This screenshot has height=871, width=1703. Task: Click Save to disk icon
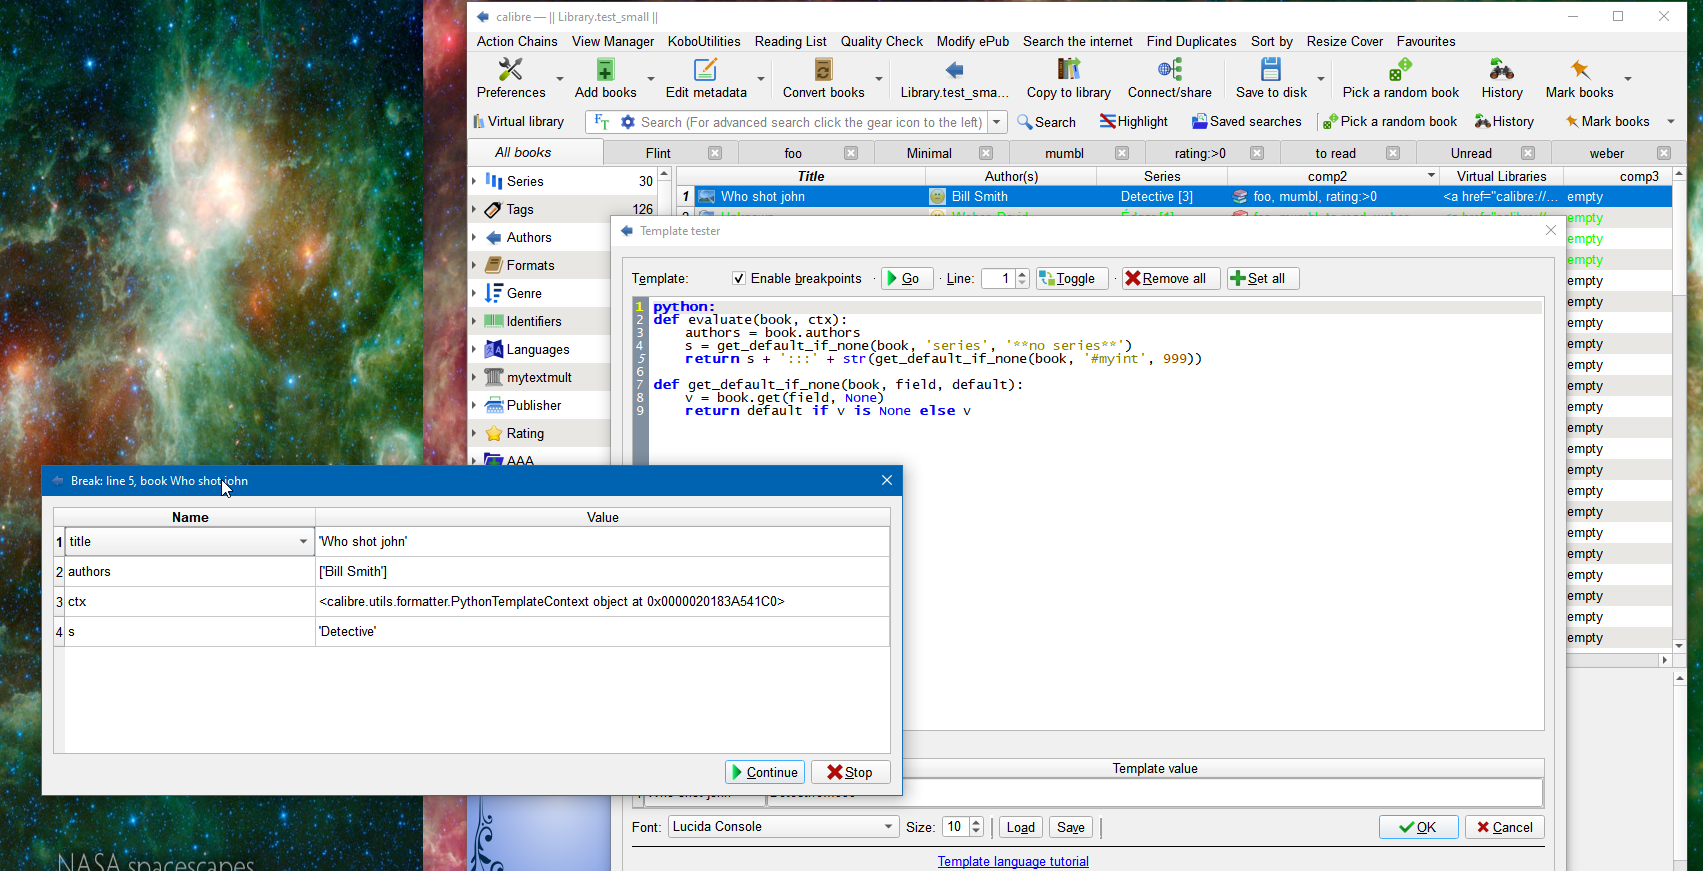[1271, 69]
